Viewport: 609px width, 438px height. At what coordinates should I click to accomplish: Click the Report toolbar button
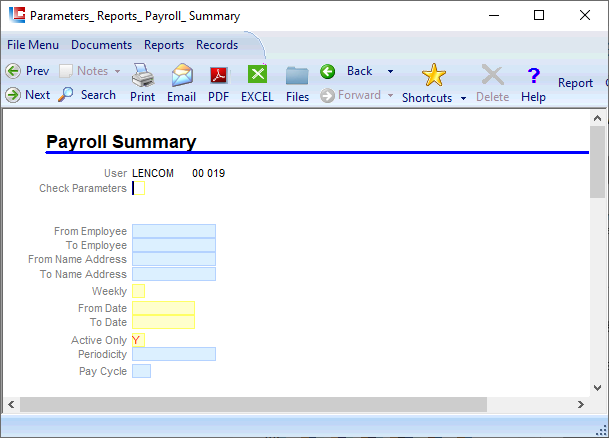click(x=575, y=83)
